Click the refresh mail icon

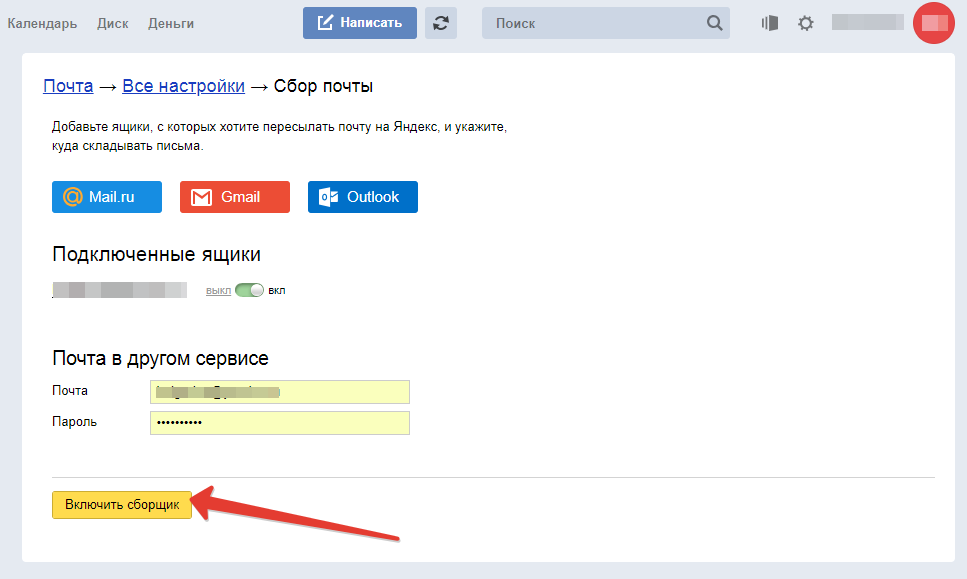pyautogui.click(x=441, y=23)
